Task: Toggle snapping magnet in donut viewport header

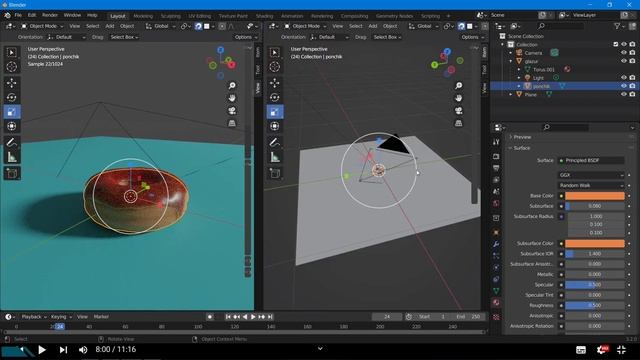Action: tap(198, 26)
